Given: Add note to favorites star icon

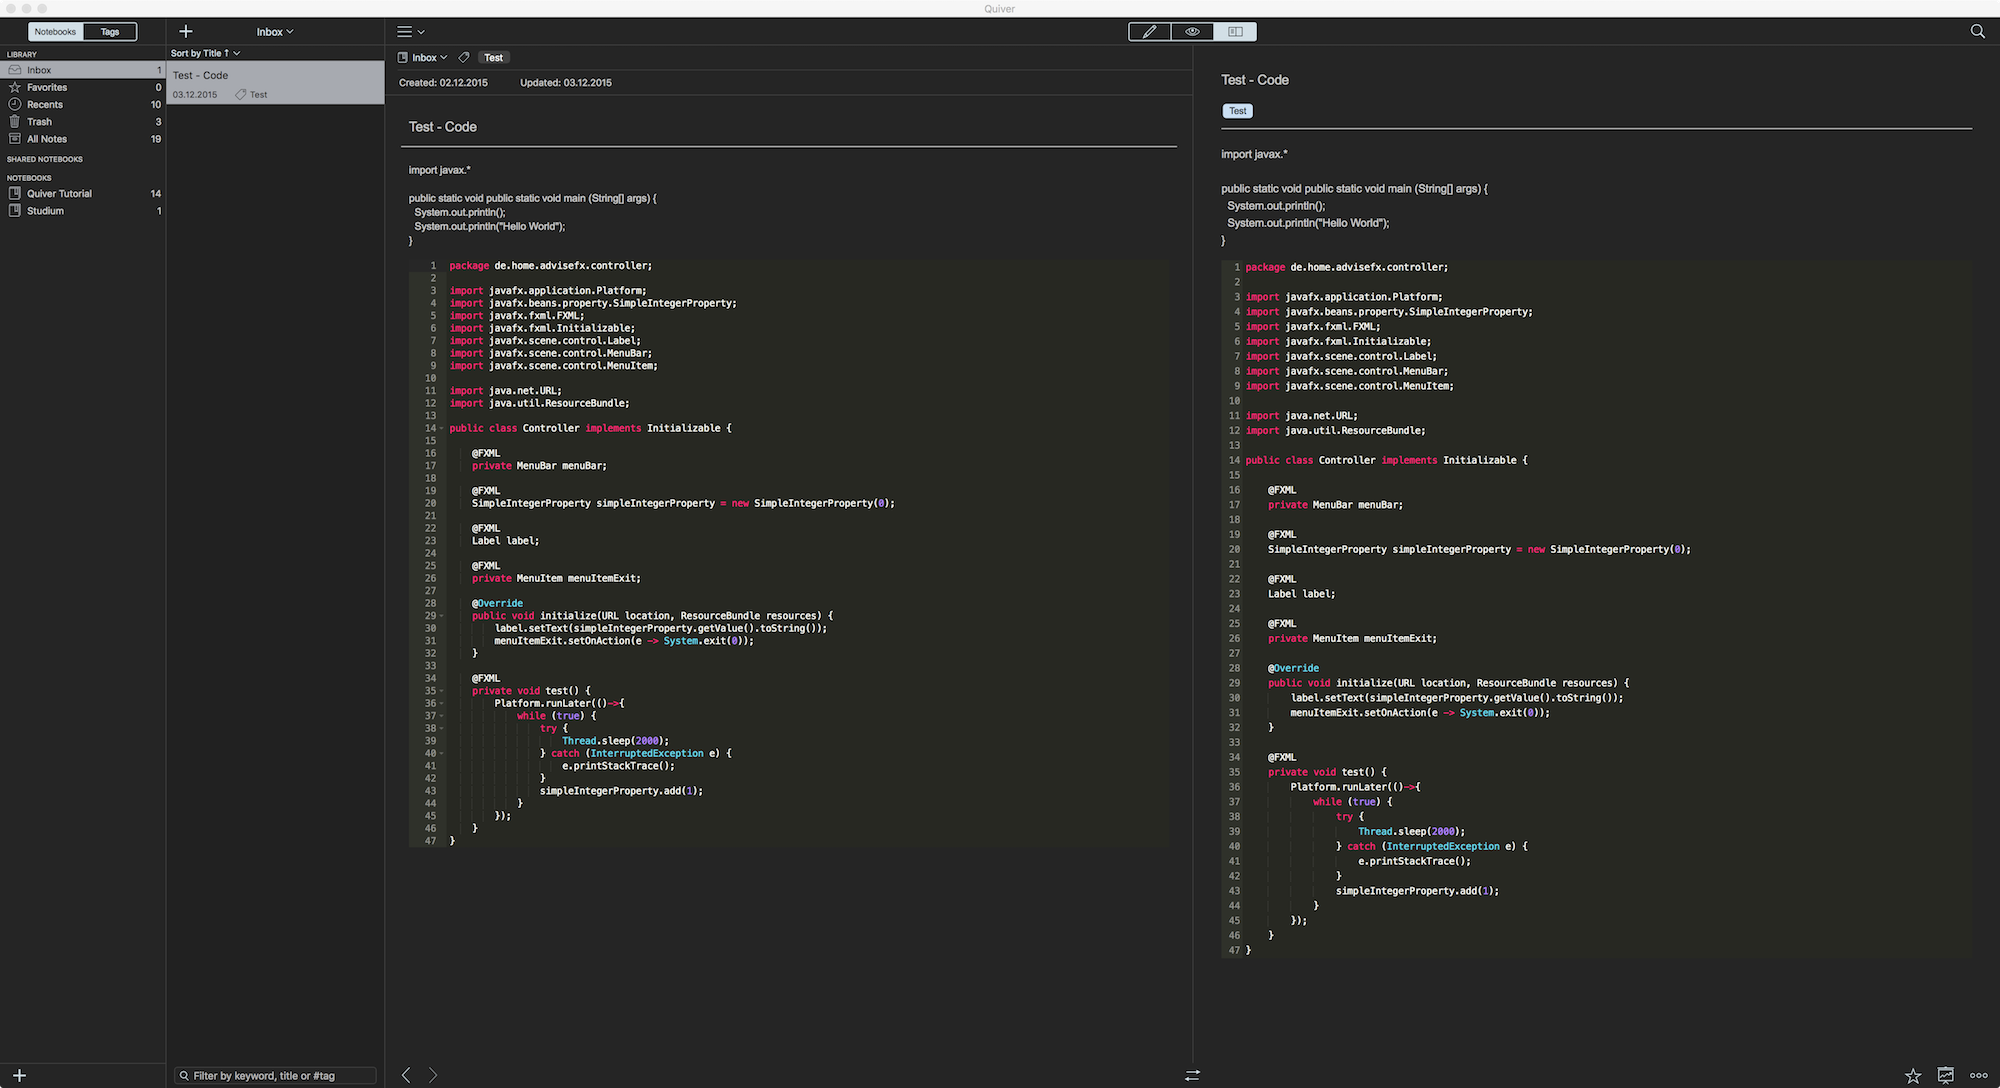Looking at the screenshot, I should click(x=1912, y=1076).
